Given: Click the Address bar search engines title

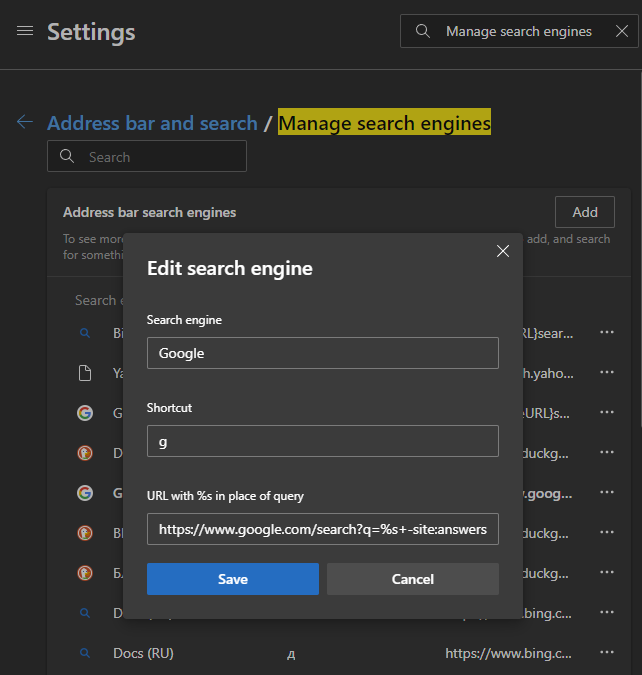Looking at the screenshot, I should [x=149, y=212].
